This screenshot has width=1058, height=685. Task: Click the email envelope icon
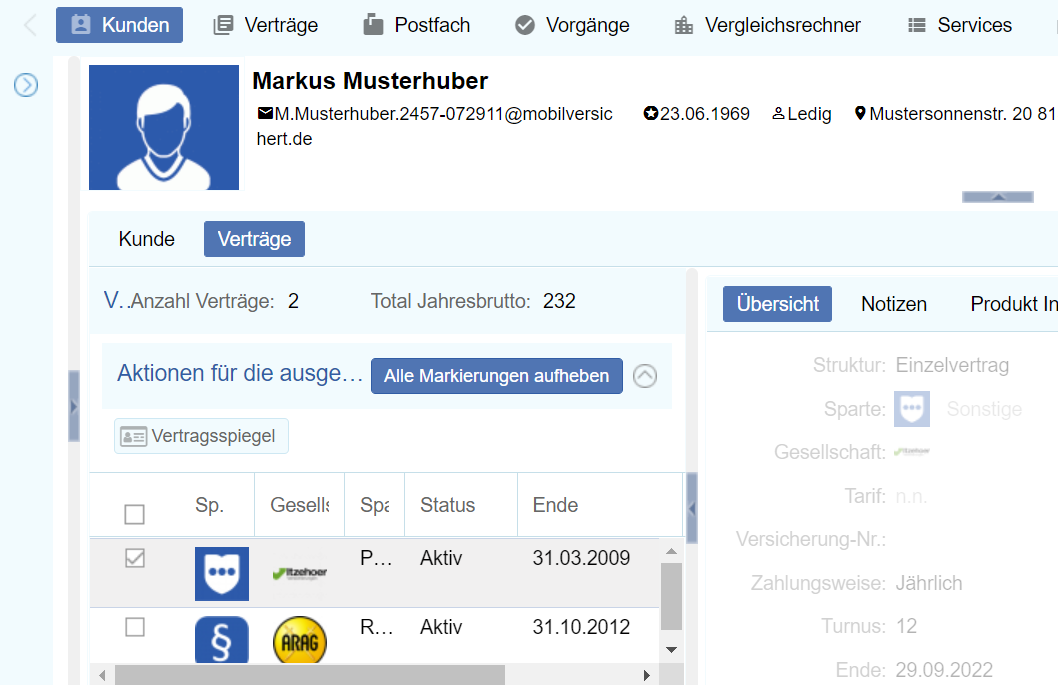point(265,114)
